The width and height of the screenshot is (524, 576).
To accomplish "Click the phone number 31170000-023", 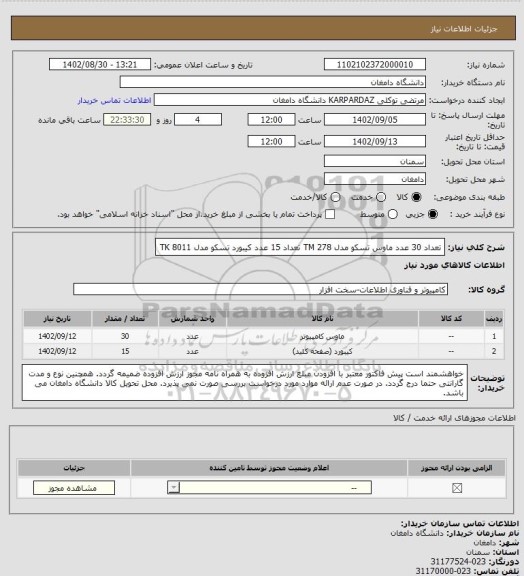I will [x=443, y=571].
